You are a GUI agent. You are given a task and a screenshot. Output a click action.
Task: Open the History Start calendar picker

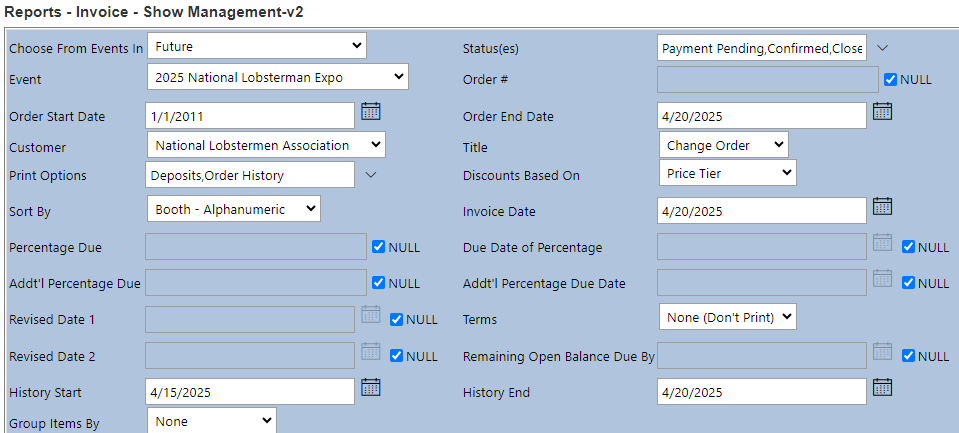click(x=370, y=387)
